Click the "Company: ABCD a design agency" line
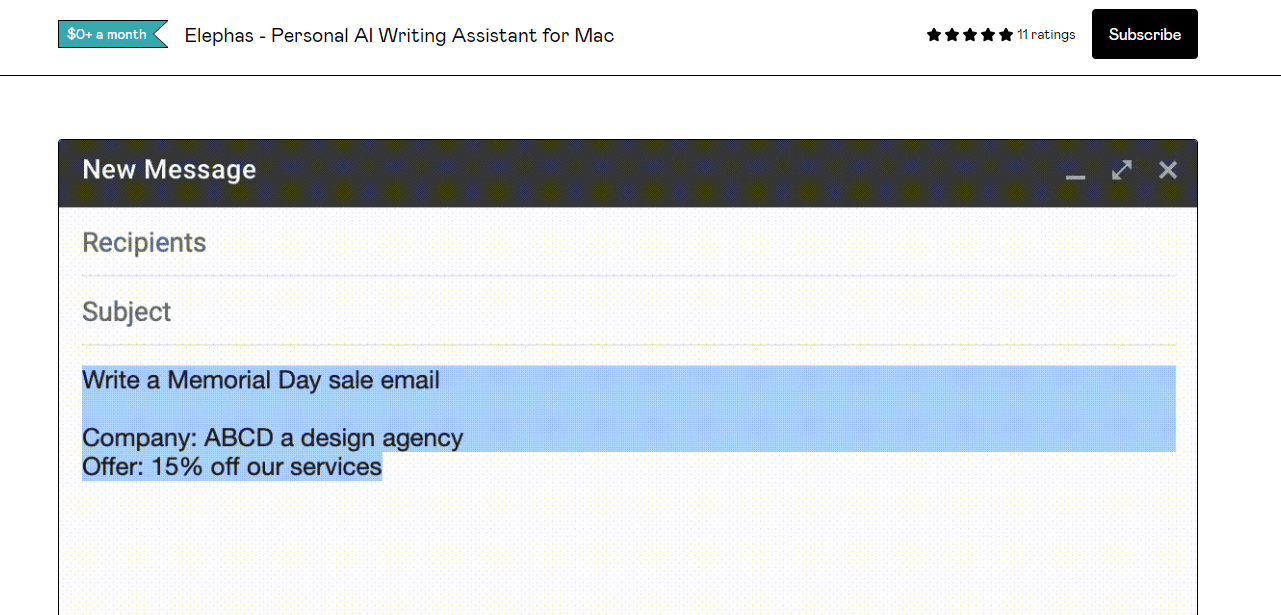Screen dimensions: 1281x615 pos(272,438)
